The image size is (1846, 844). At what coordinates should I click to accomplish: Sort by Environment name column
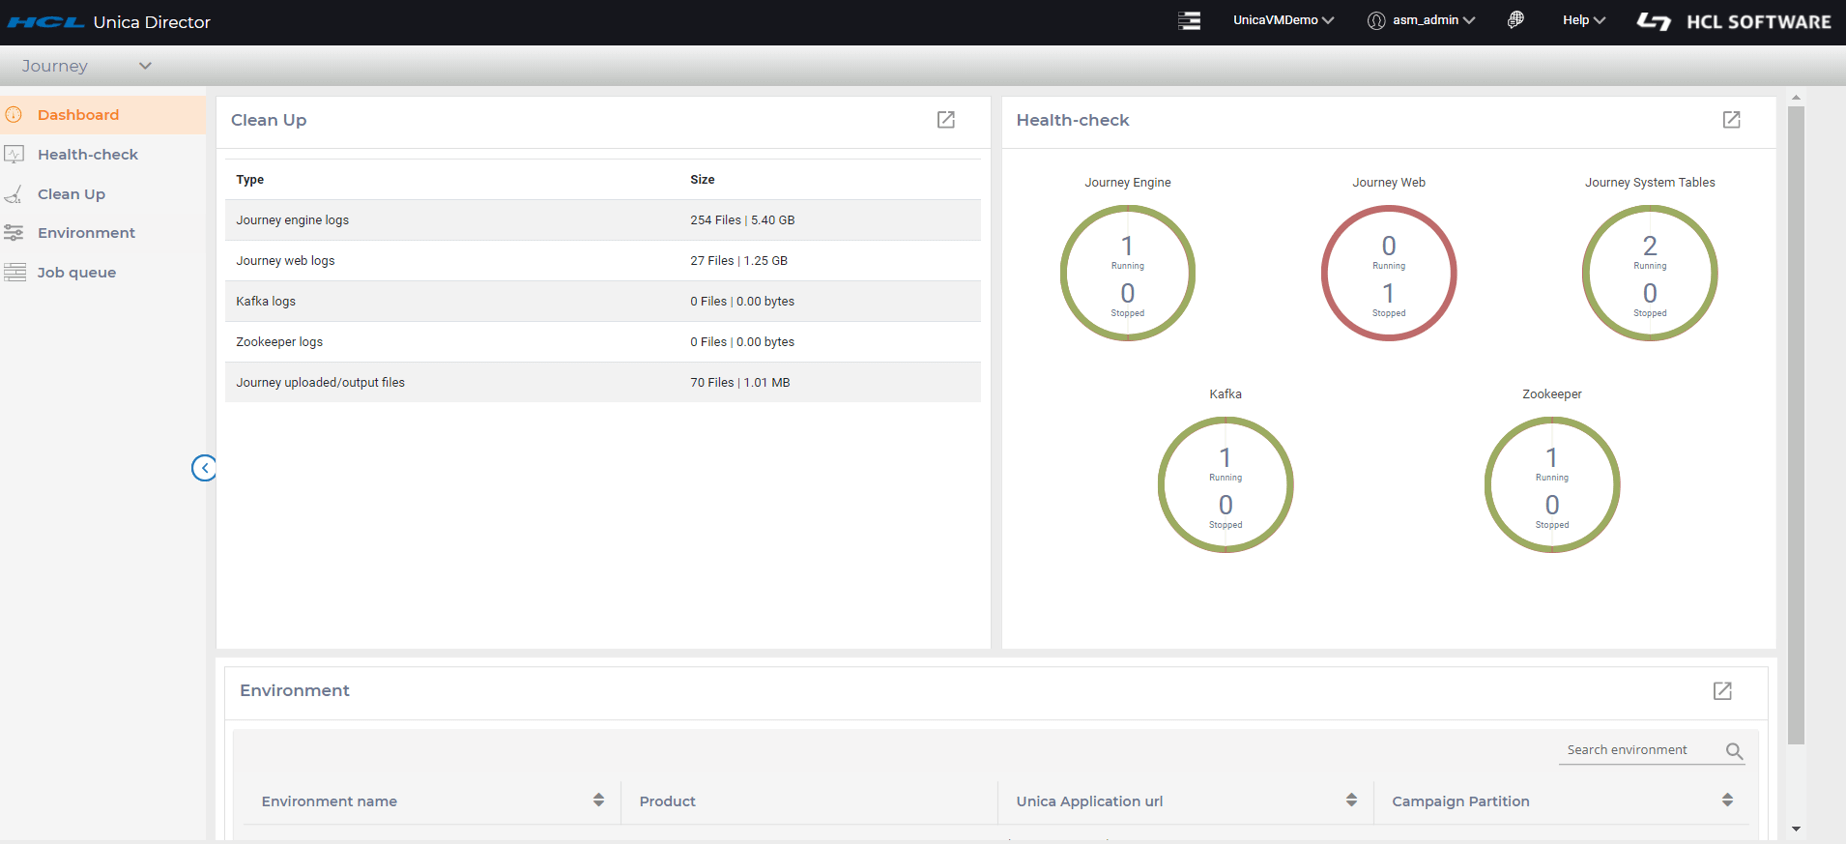pyautogui.click(x=598, y=800)
